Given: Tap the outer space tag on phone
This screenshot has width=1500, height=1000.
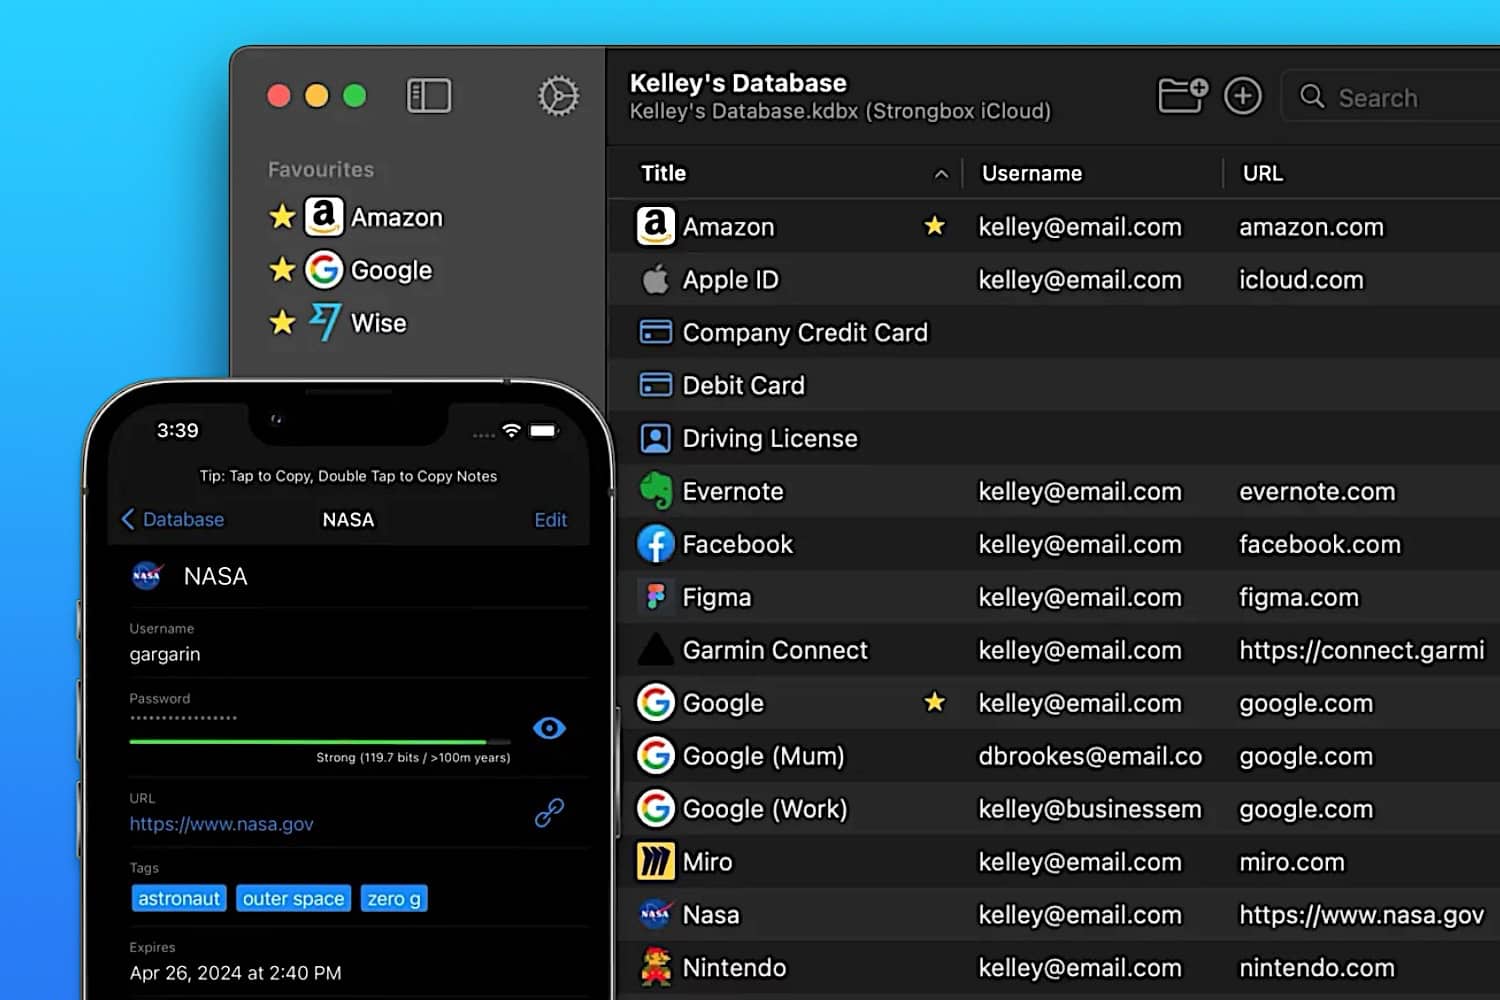Looking at the screenshot, I should tap(293, 898).
